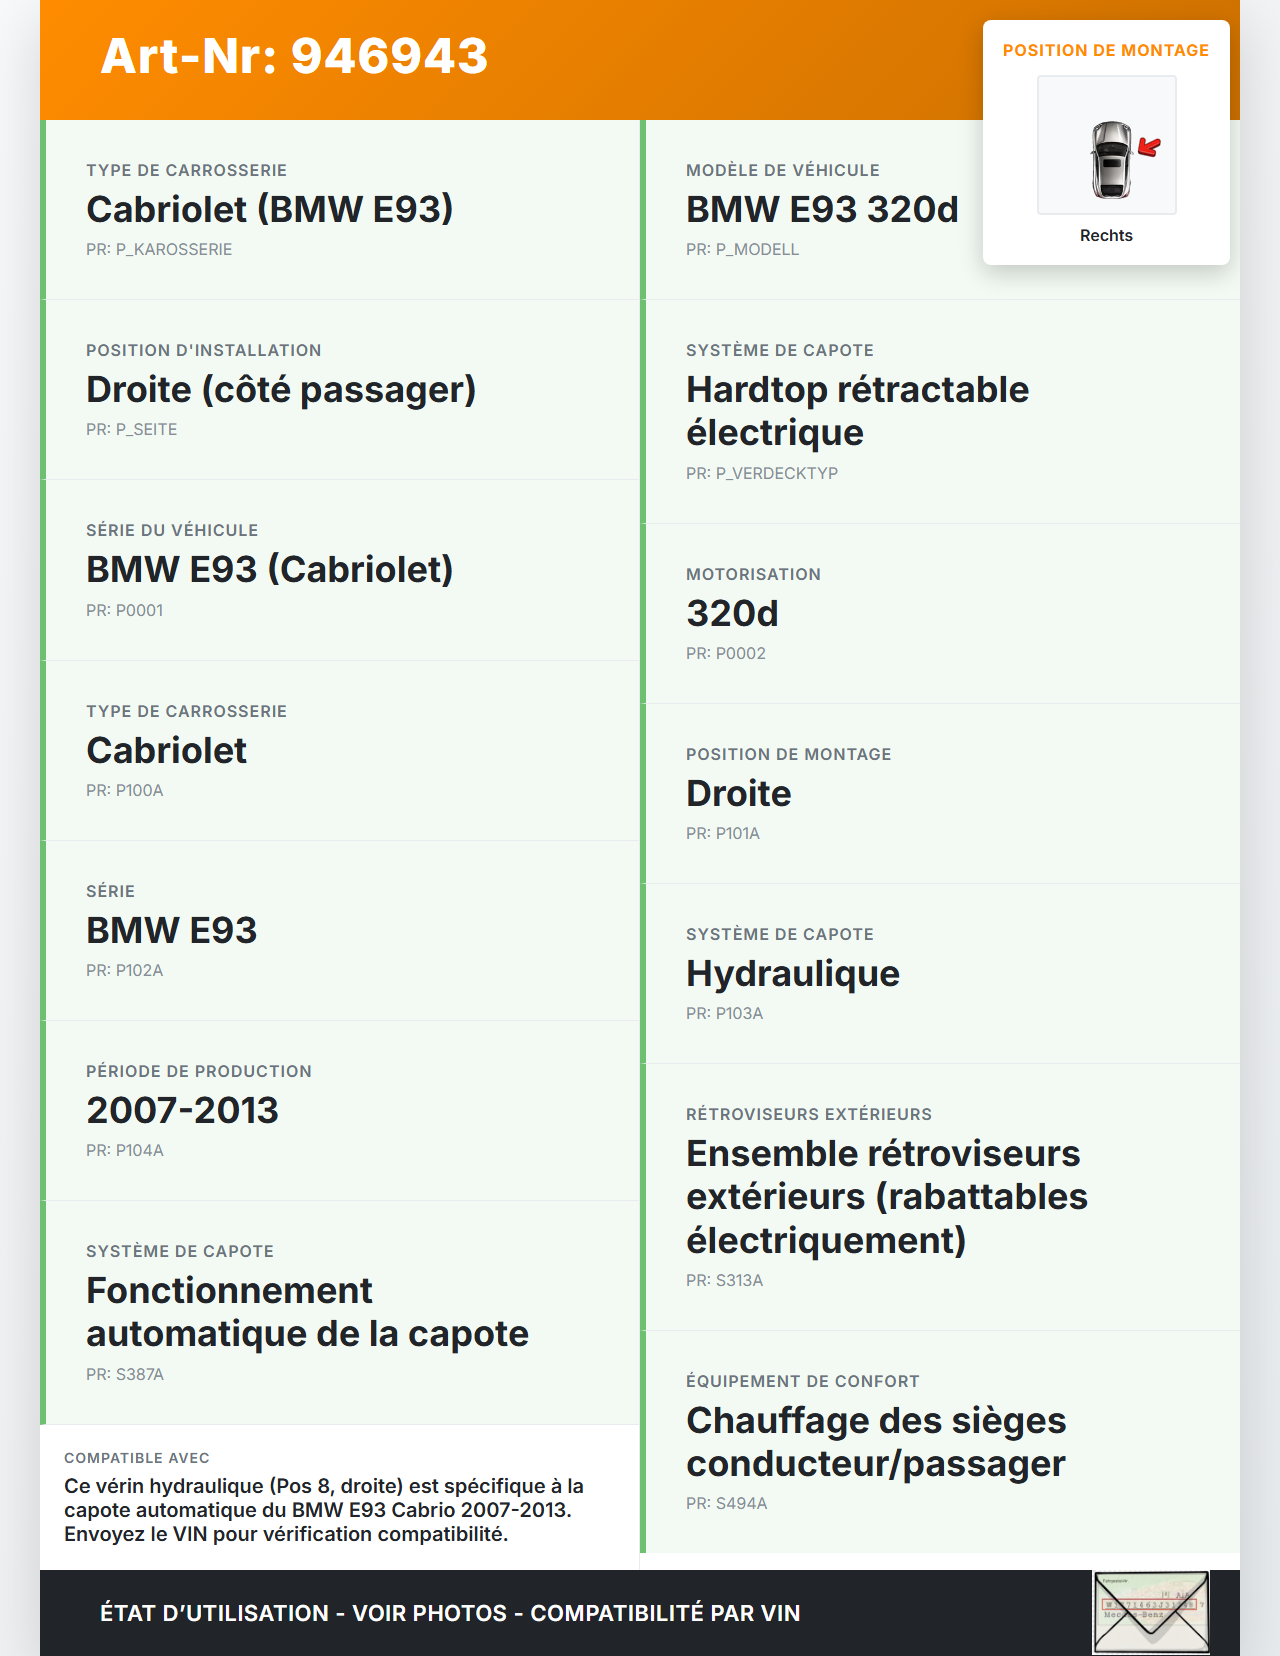Click the red arrow beside the car
This screenshot has width=1280, height=1656.
tap(1150, 148)
